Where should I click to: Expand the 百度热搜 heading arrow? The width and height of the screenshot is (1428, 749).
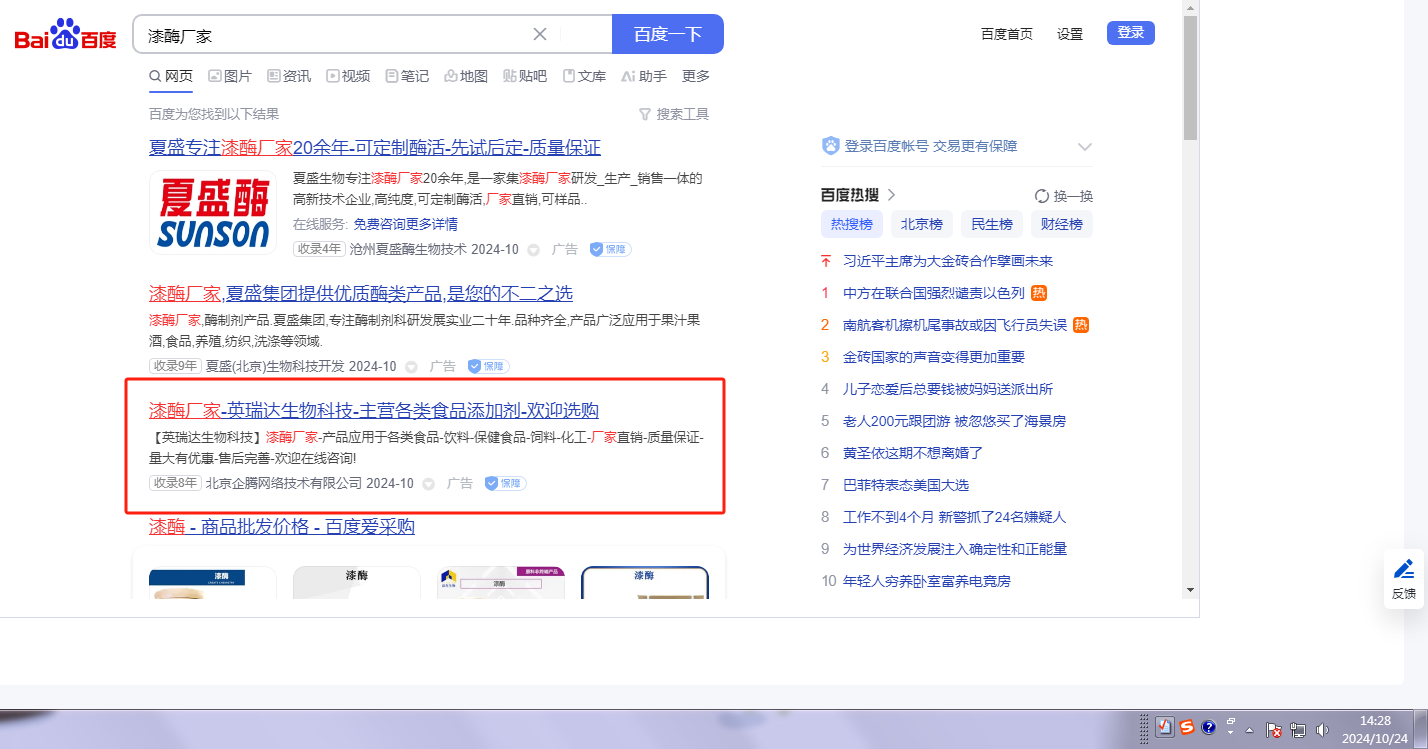(x=891, y=195)
